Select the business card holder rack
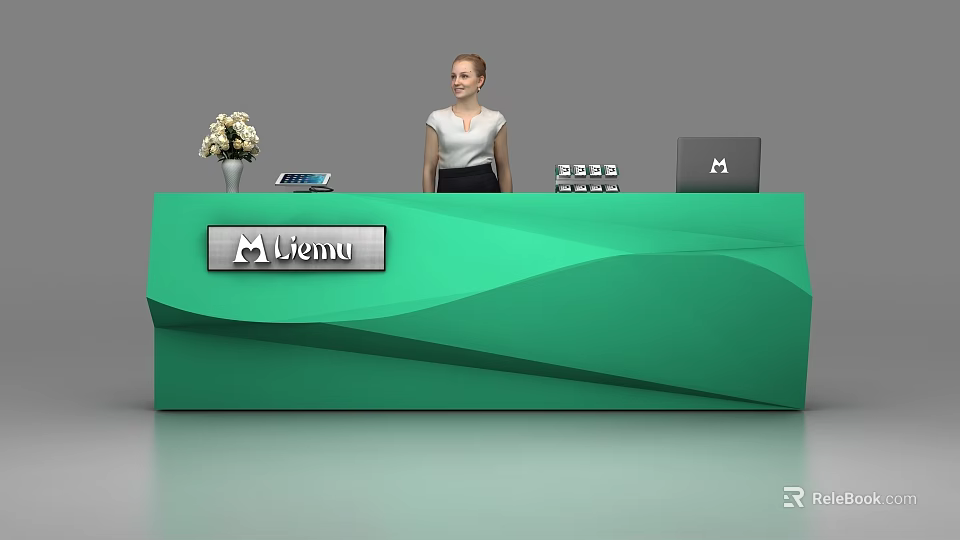Image resolution: width=960 pixels, height=540 pixels. 587,178
